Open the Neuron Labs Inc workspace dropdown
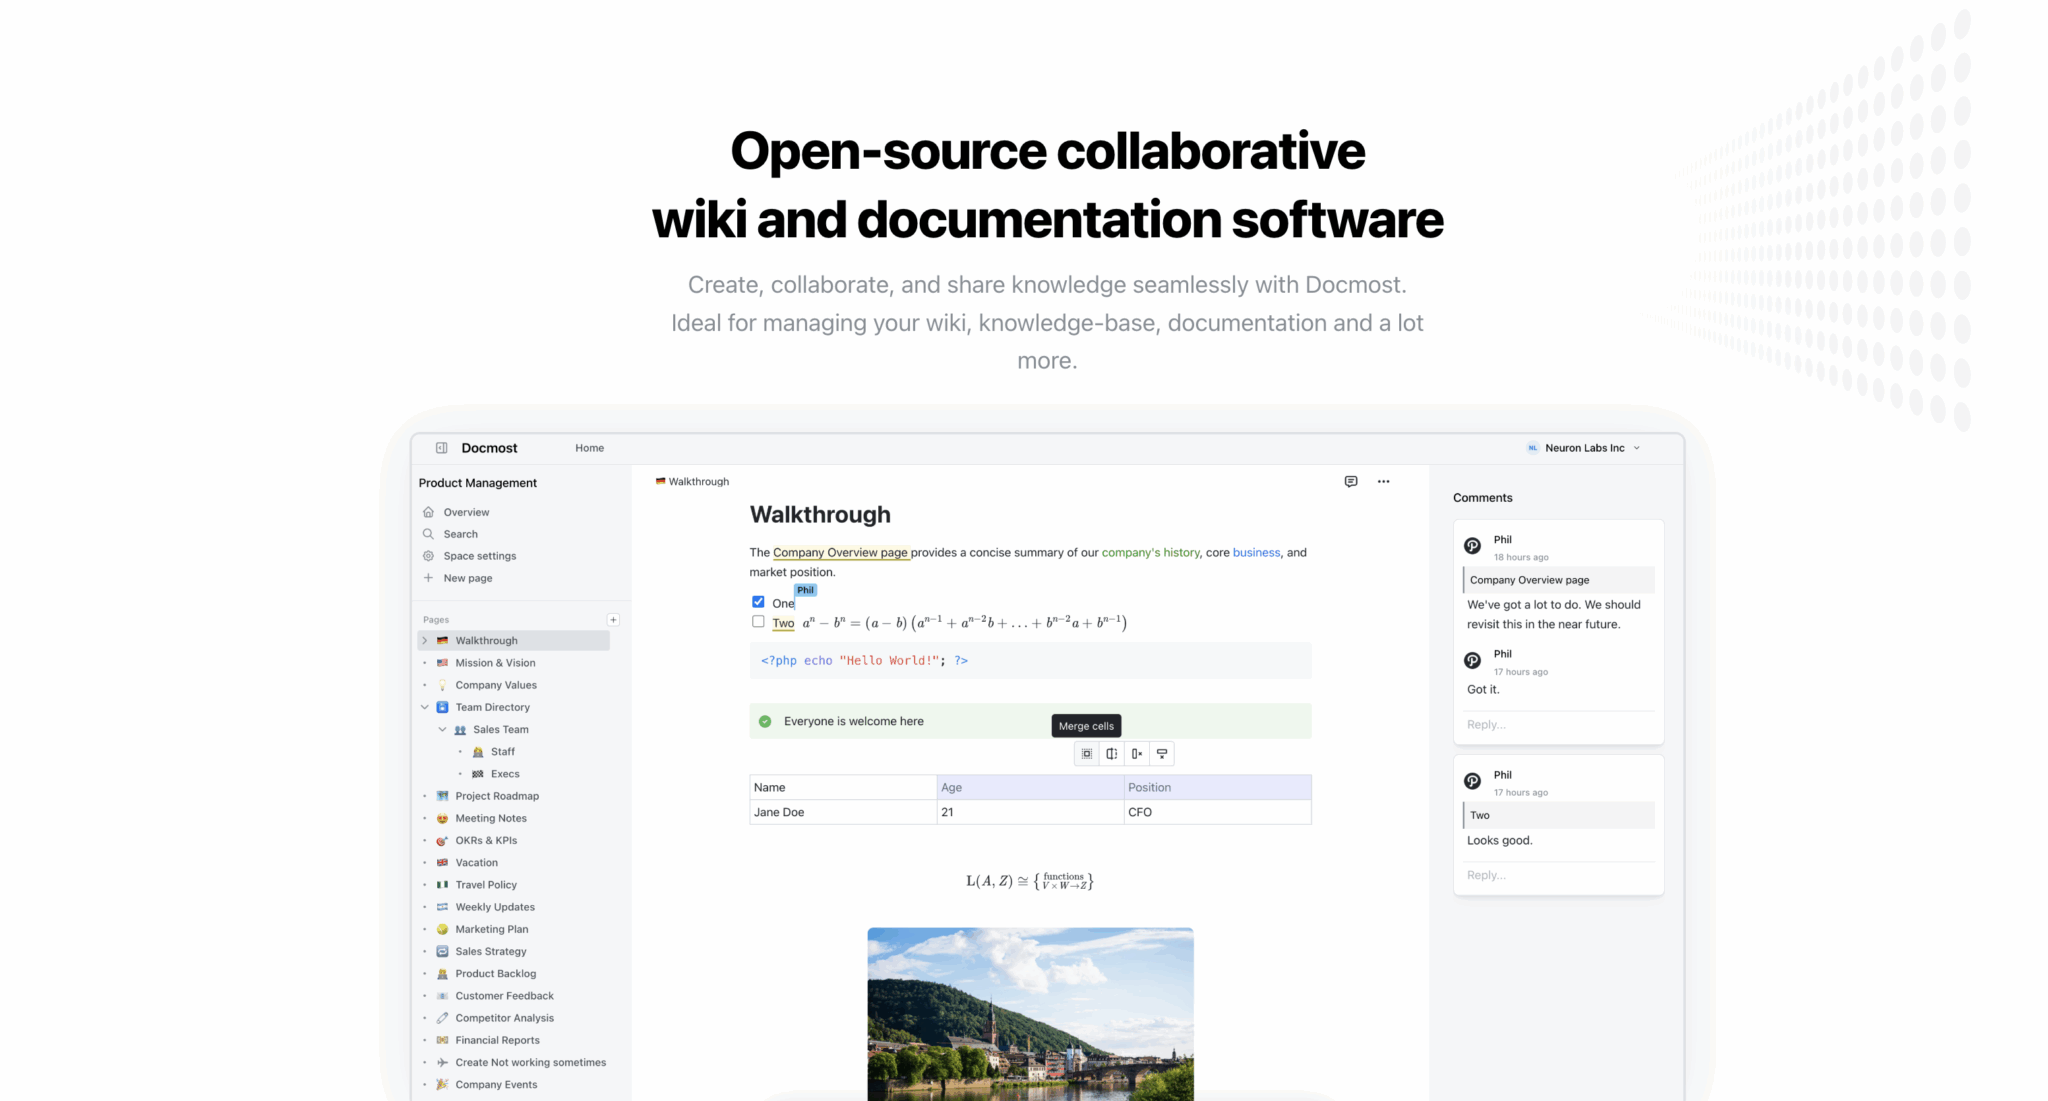The height and width of the screenshot is (1101, 2048). pos(1583,448)
